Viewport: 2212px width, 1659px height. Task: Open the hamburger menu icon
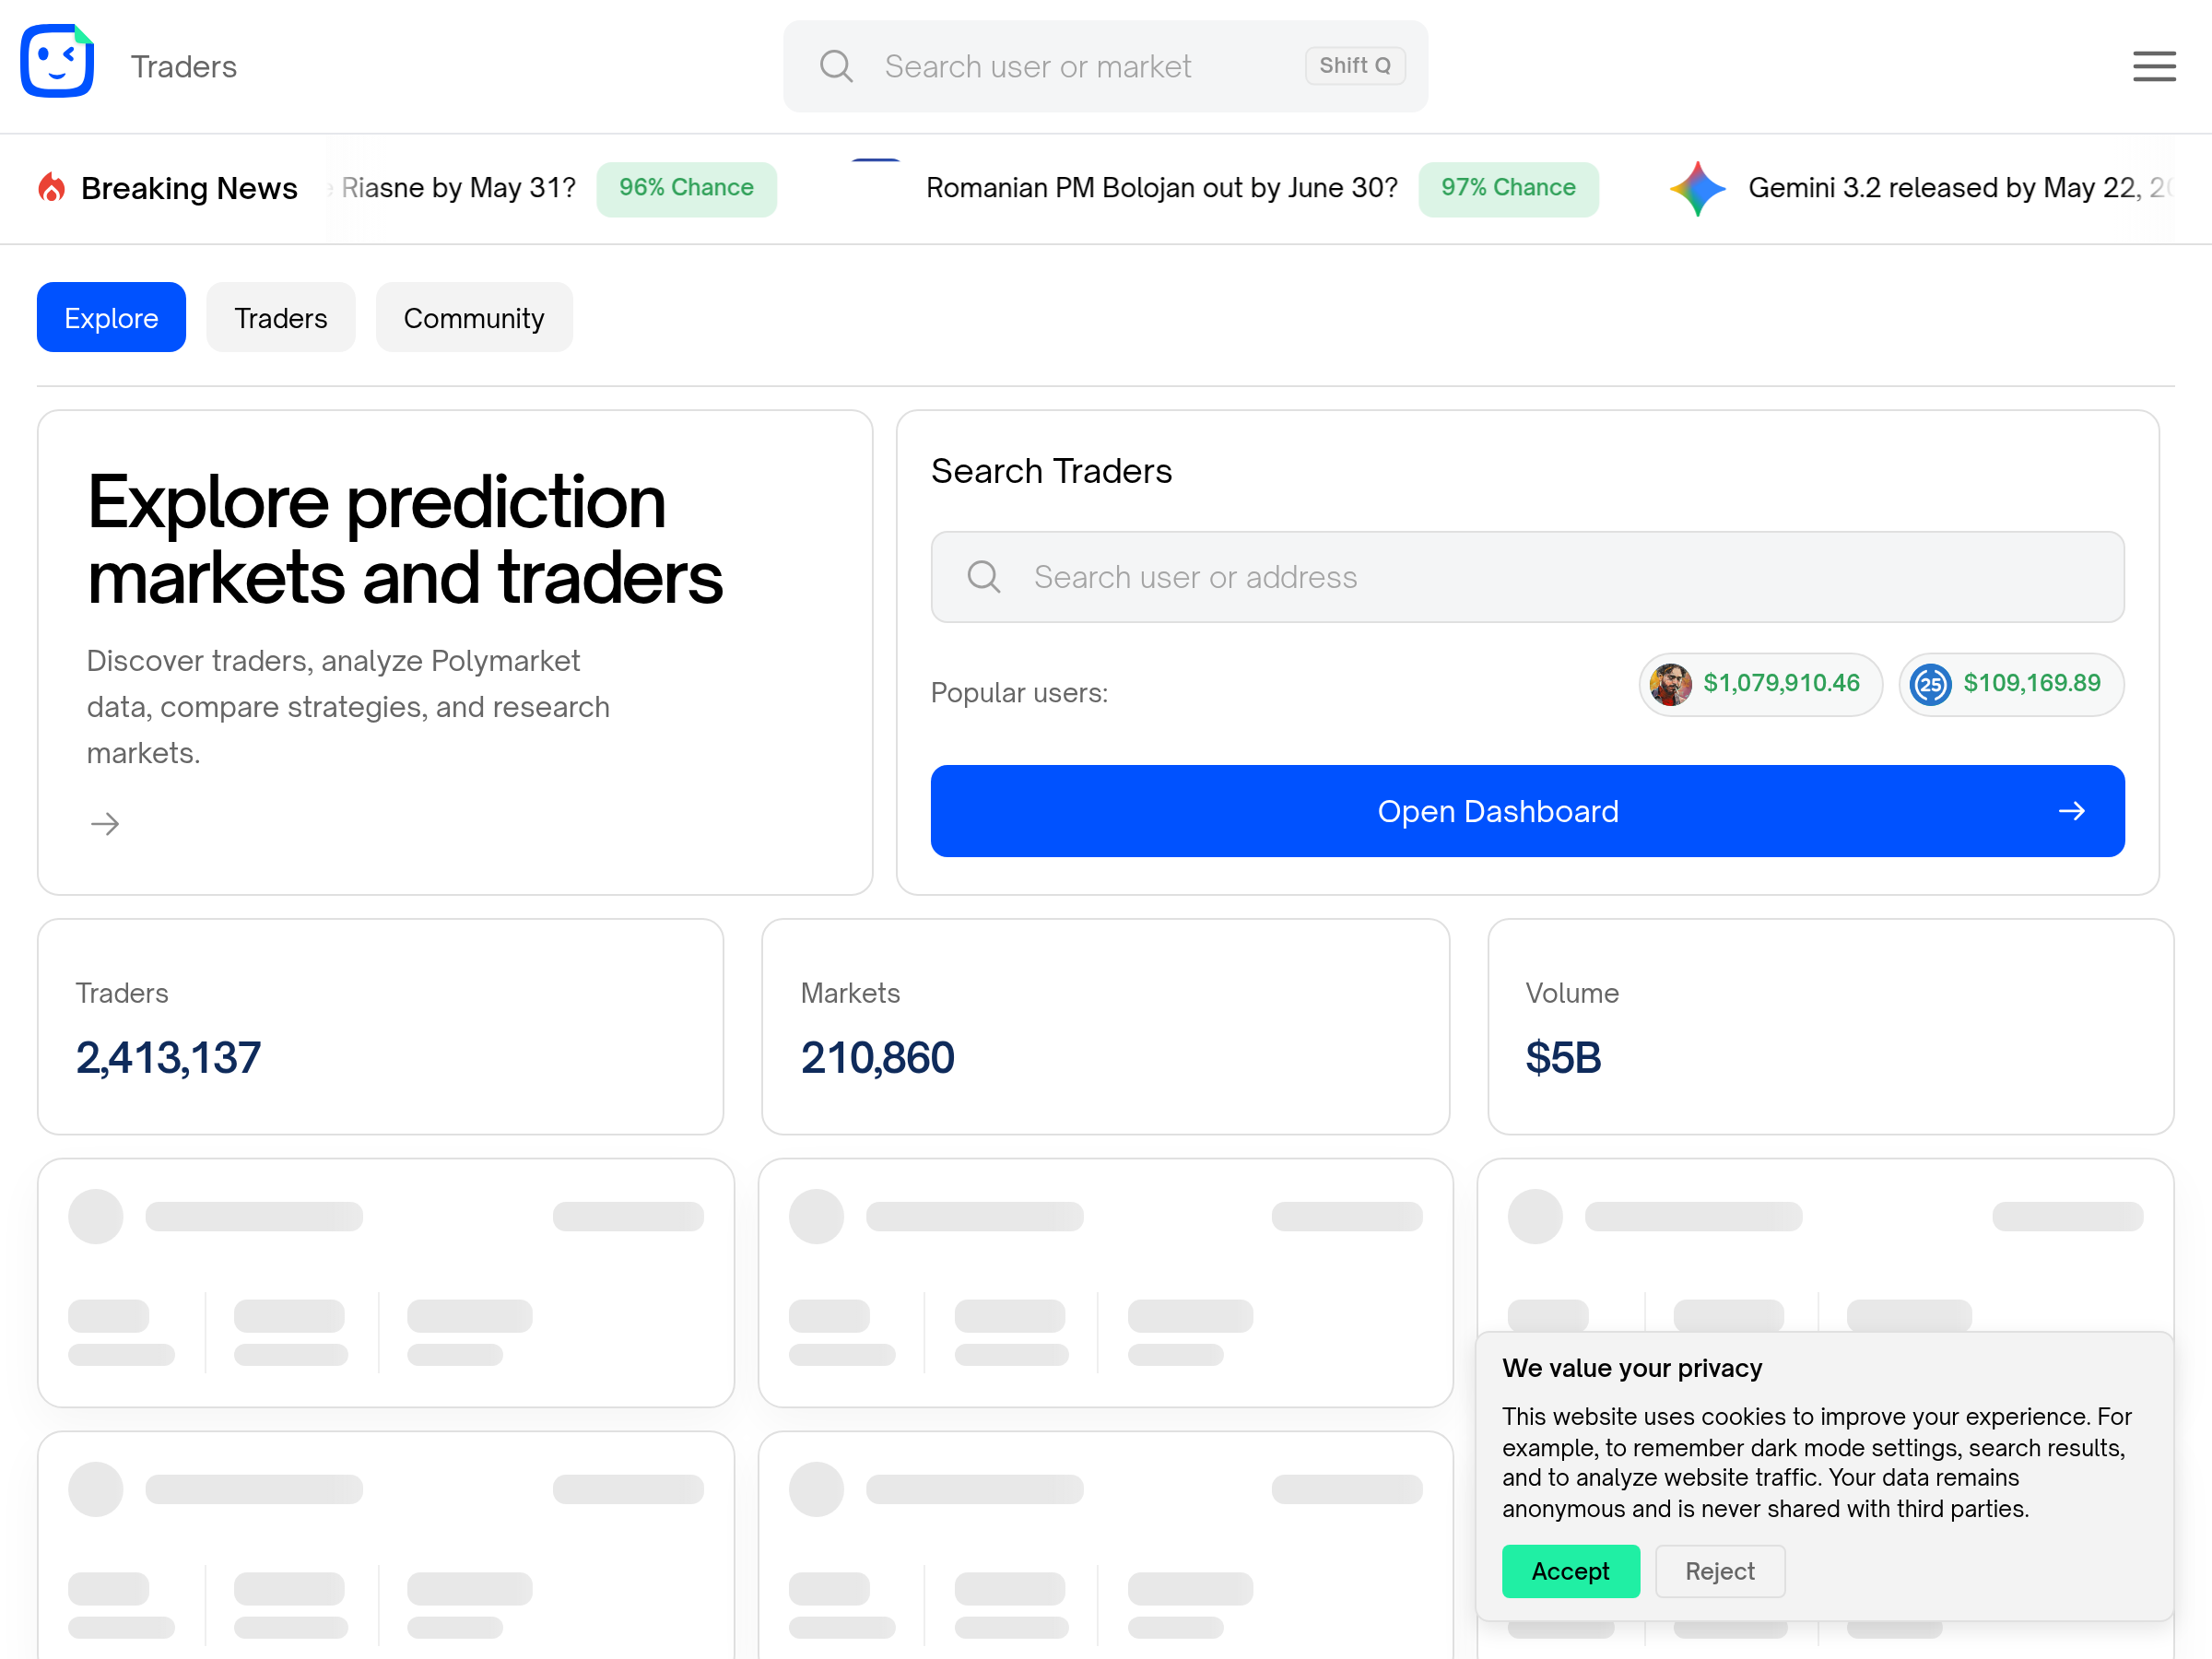2154,66
